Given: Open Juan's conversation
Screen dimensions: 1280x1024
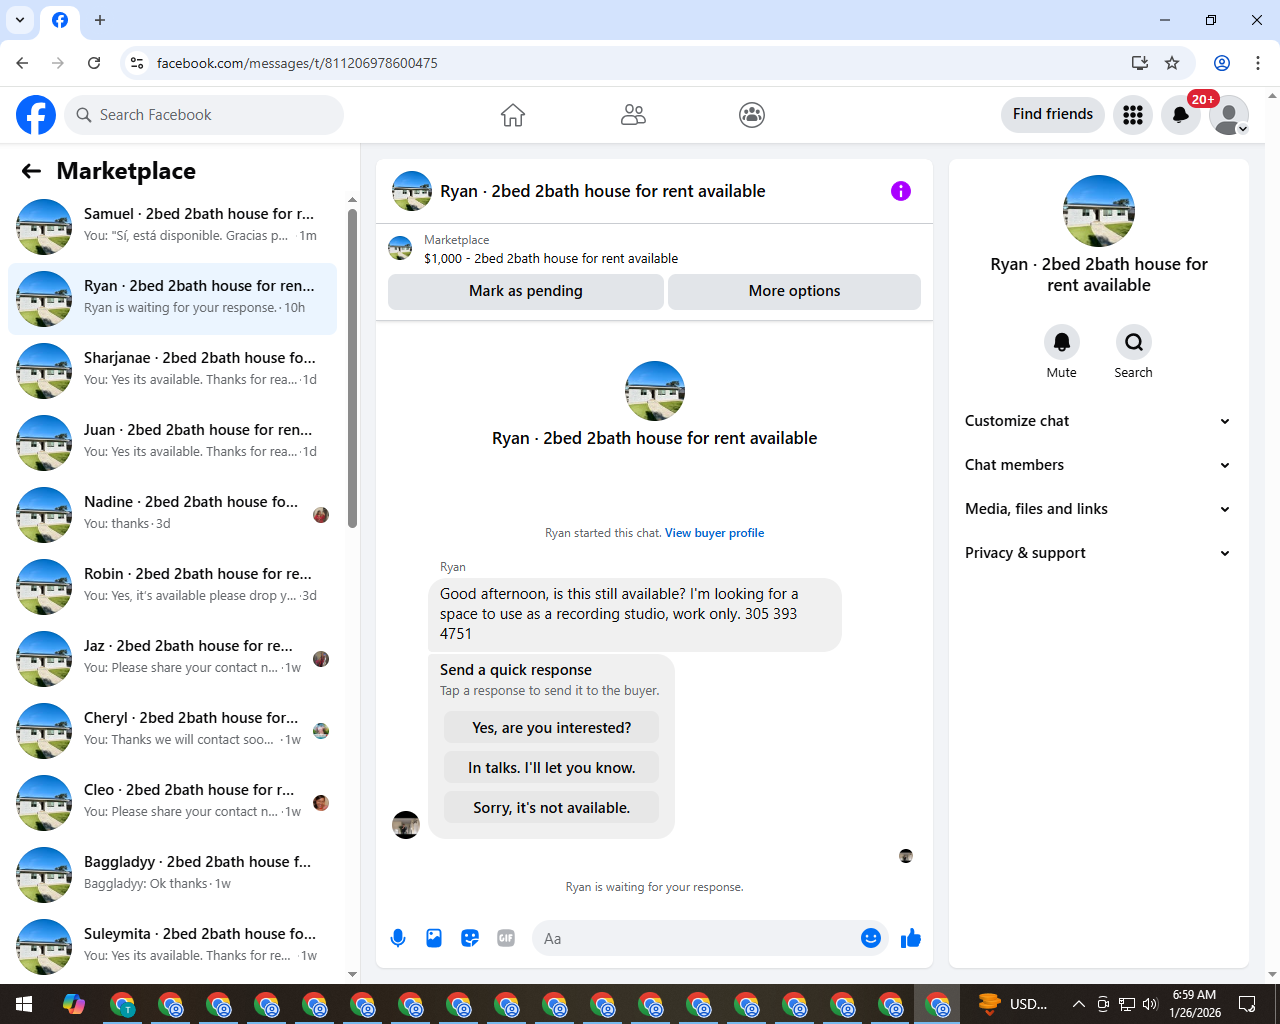Looking at the screenshot, I should point(172,442).
